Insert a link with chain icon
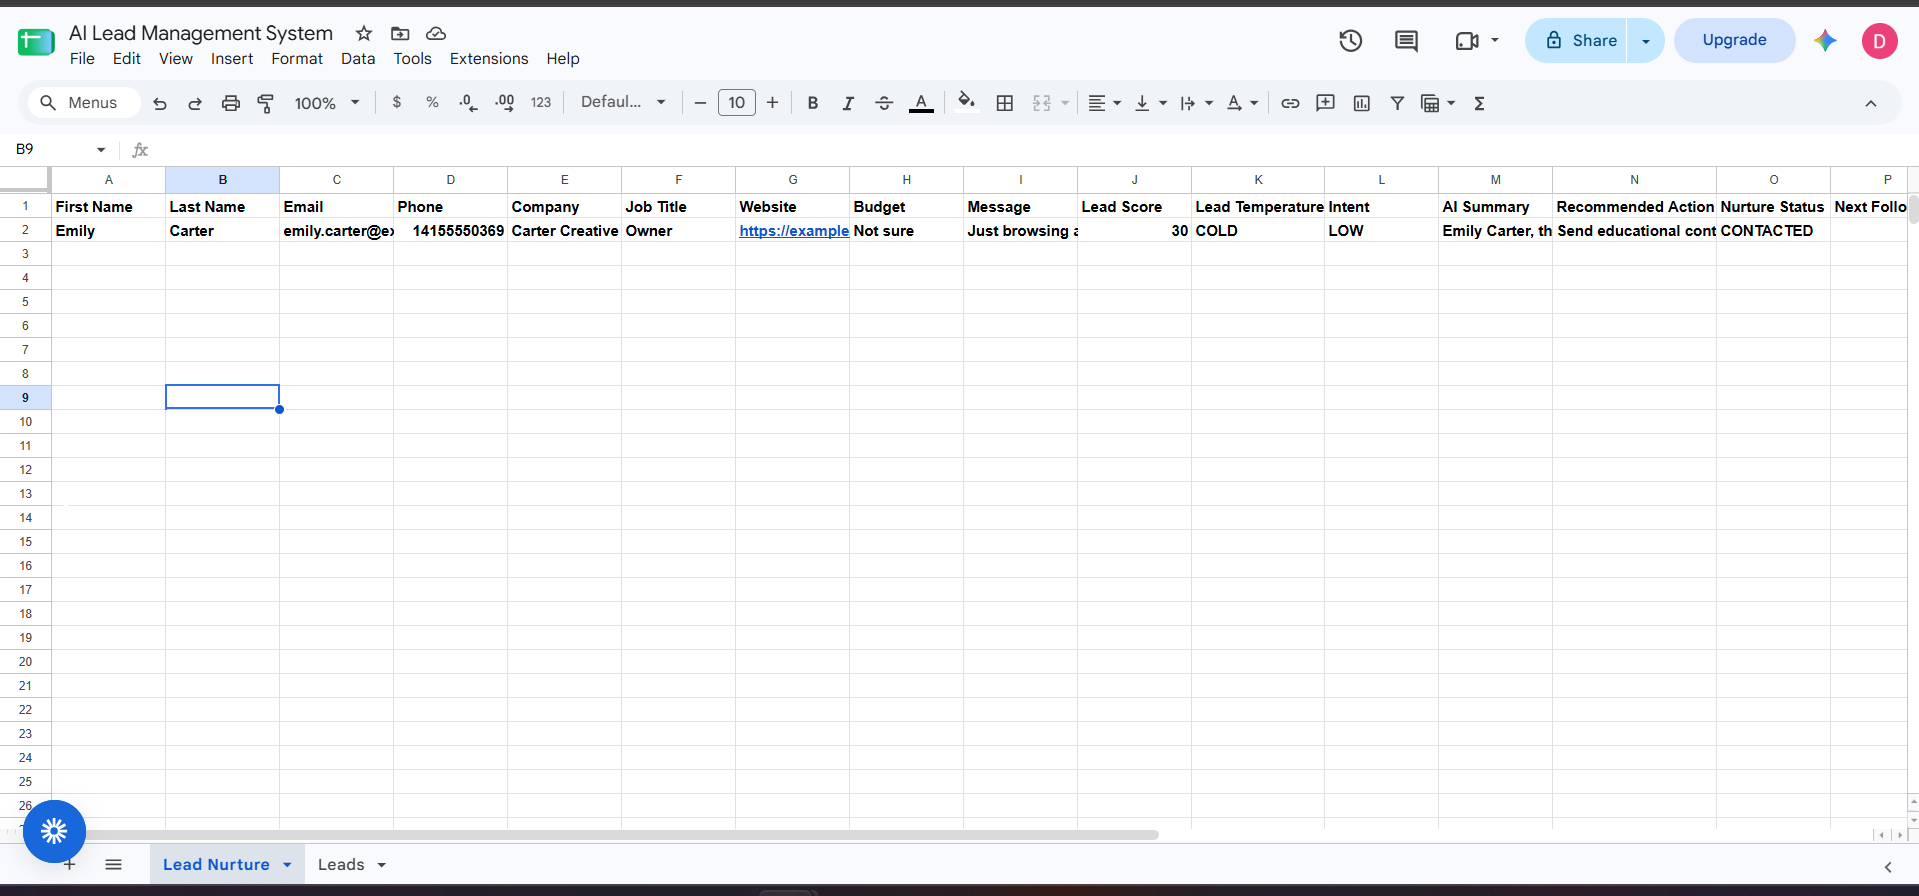The height and width of the screenshot is (896, 1919). click(1290, 103)
